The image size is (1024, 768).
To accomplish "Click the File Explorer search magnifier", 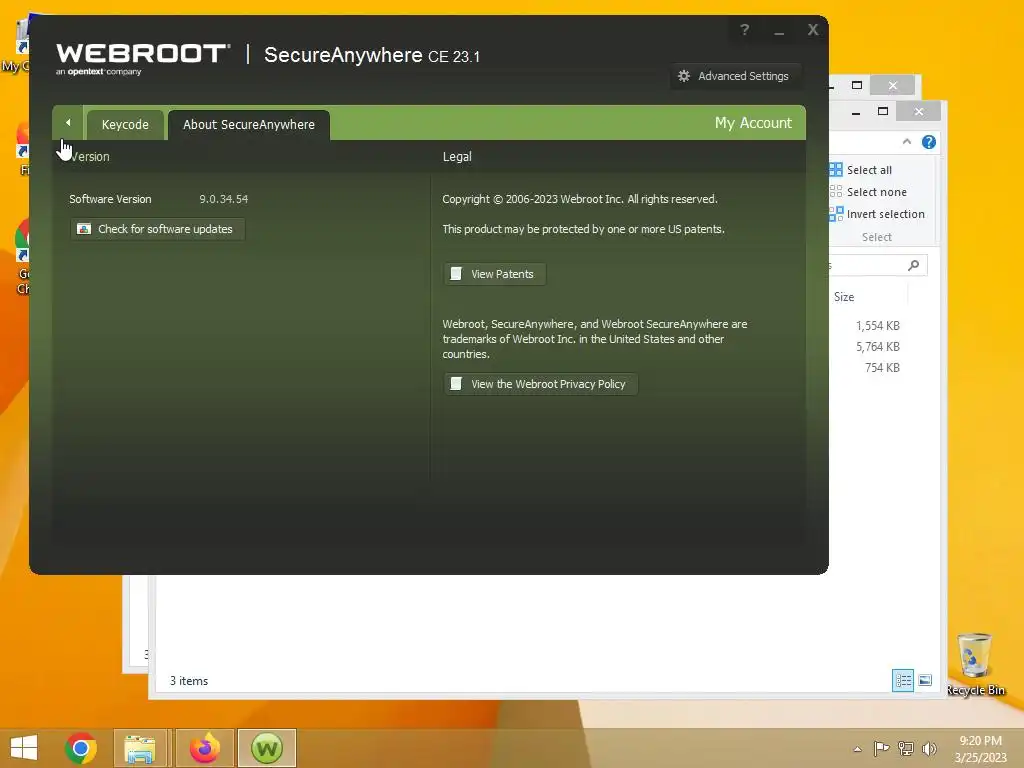I will pyautogui.click(x=914, y=264).
